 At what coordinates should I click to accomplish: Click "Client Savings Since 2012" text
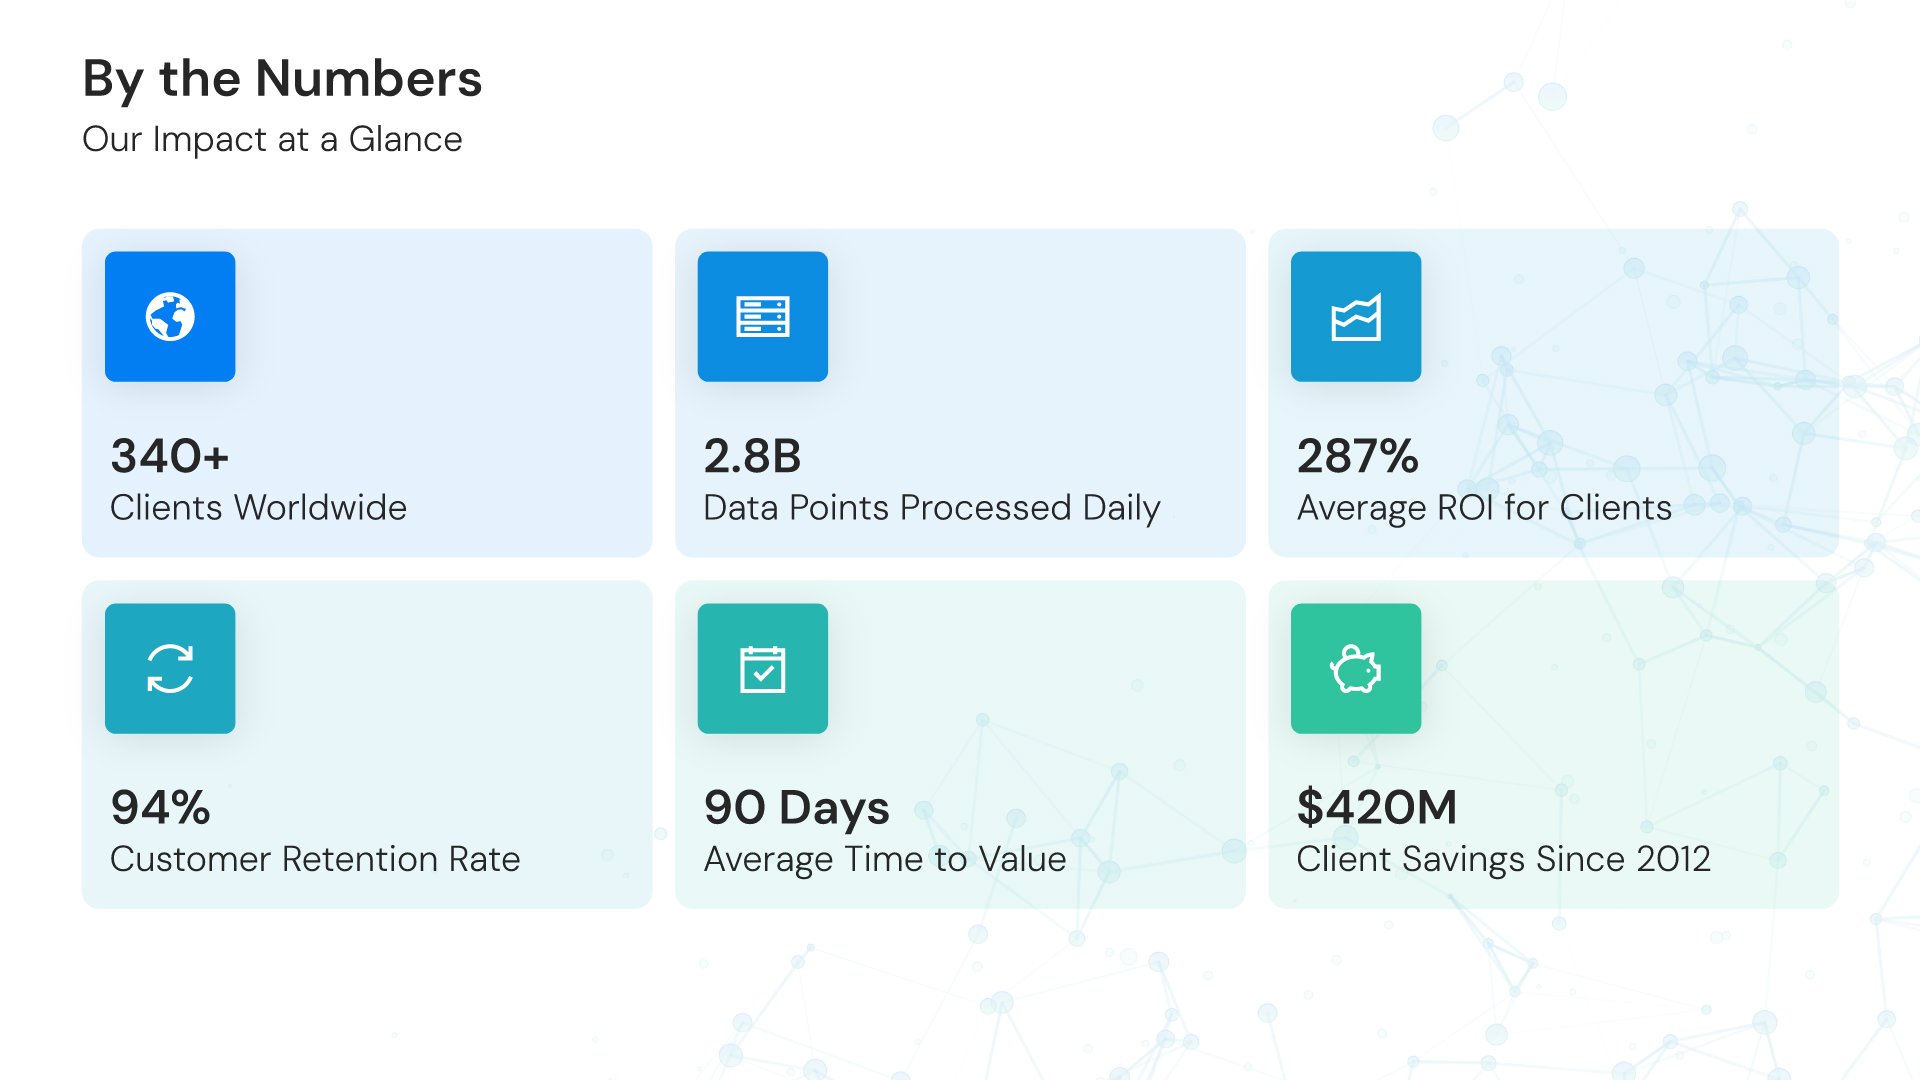click(1503, 859)
